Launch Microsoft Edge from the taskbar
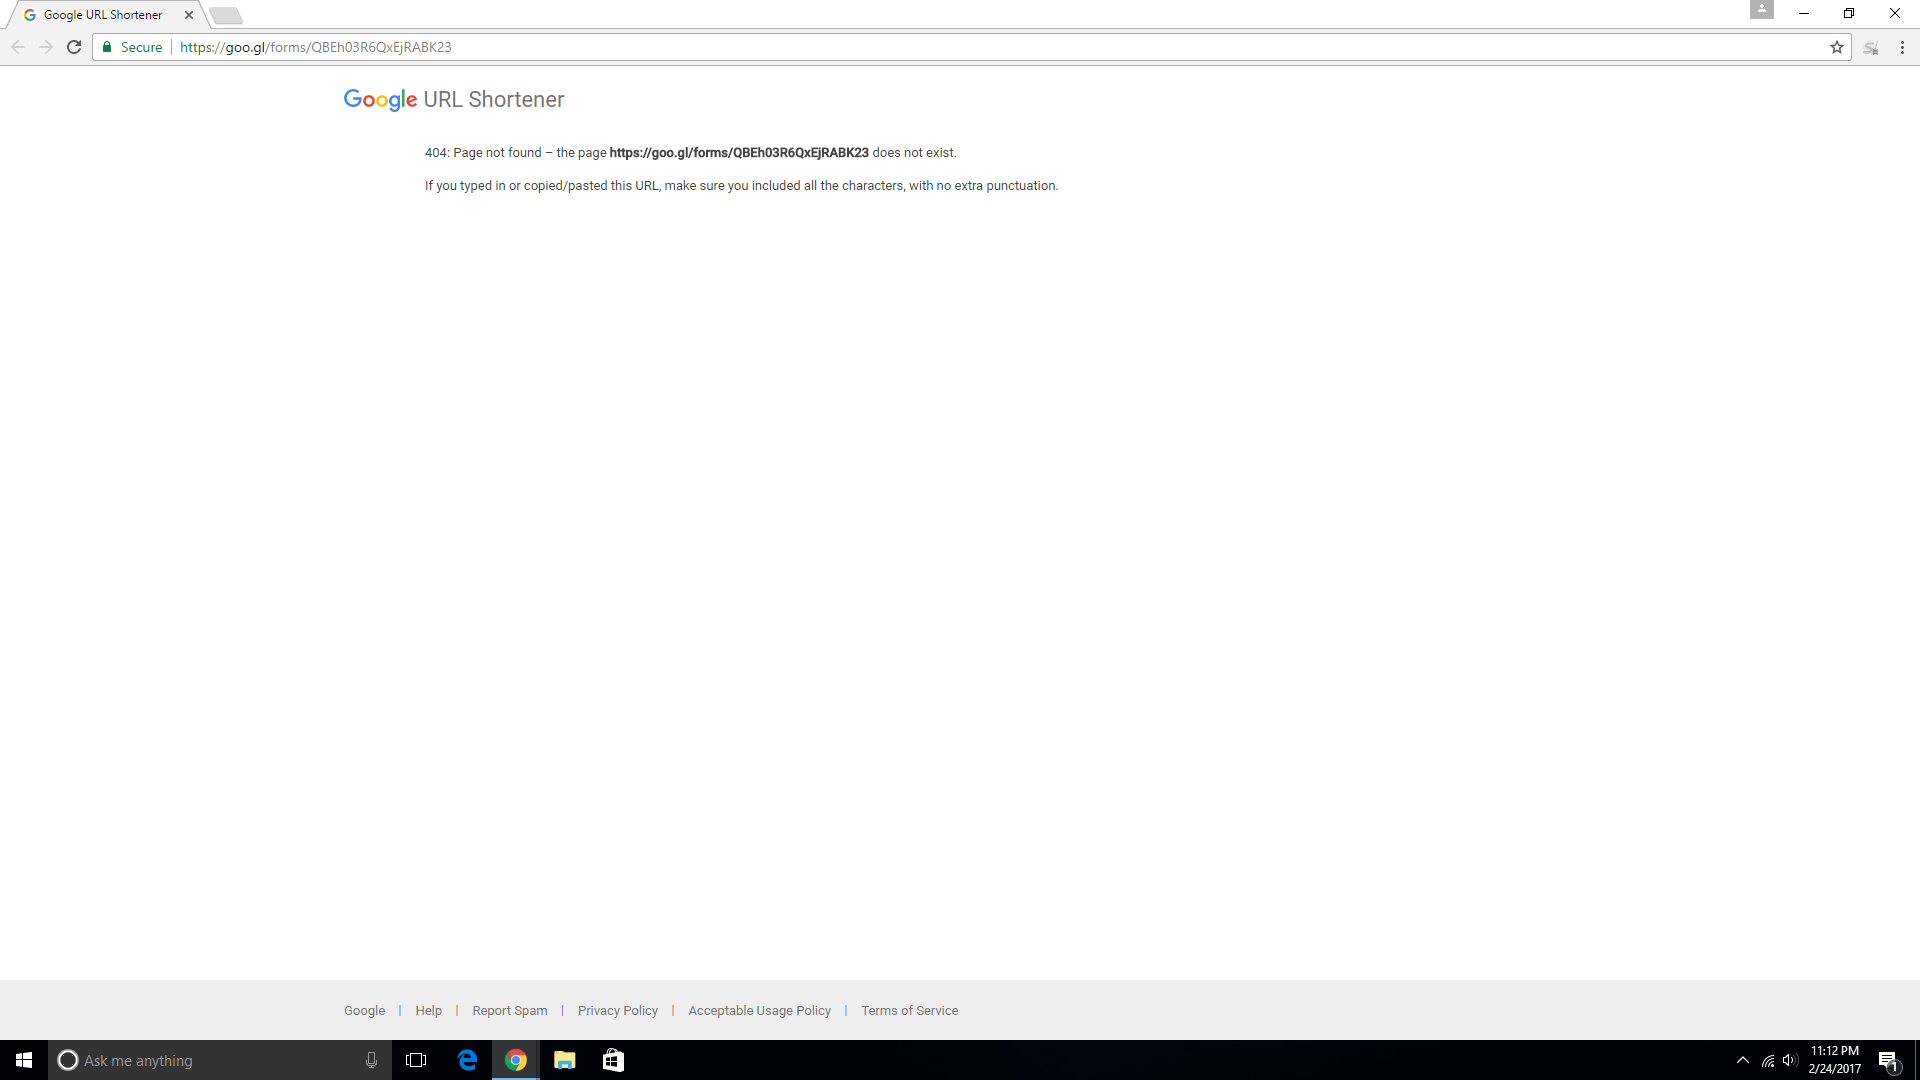Image resolution: width=1920 pixels, height=1080 pixels. [467, 1060]
